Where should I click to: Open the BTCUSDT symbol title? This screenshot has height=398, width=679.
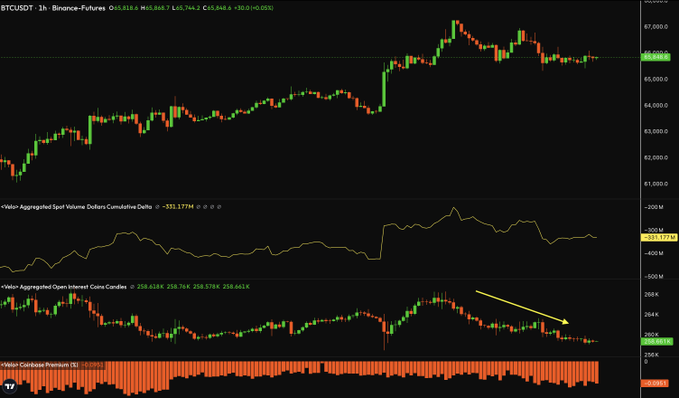pos(16,8)
